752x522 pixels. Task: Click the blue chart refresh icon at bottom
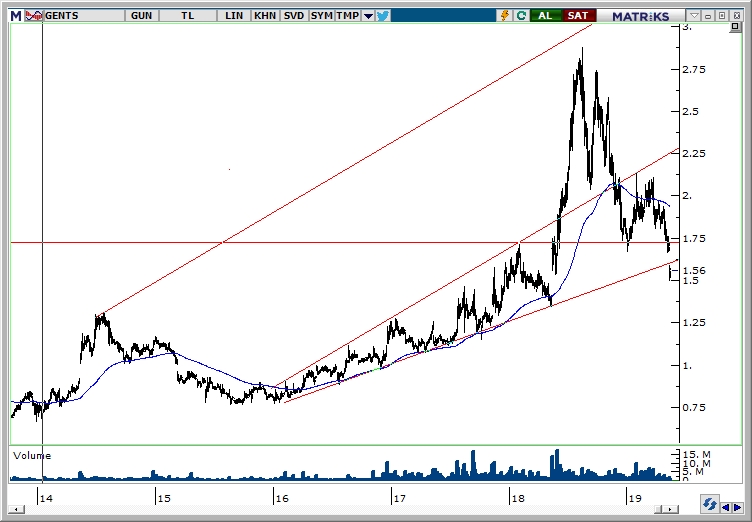pyautogui.click(x=709, y=505)
